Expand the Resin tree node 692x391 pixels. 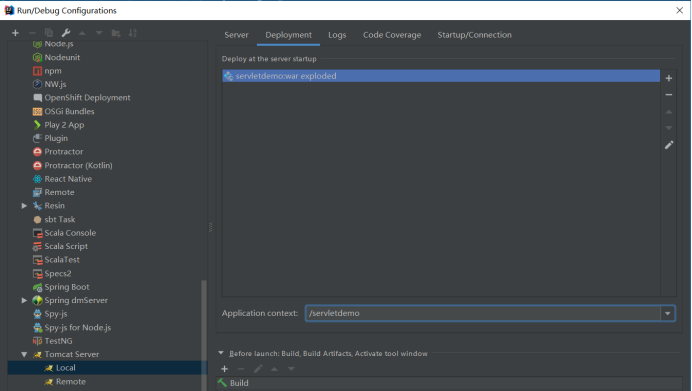pyautogui.click(x=24, y=206)
